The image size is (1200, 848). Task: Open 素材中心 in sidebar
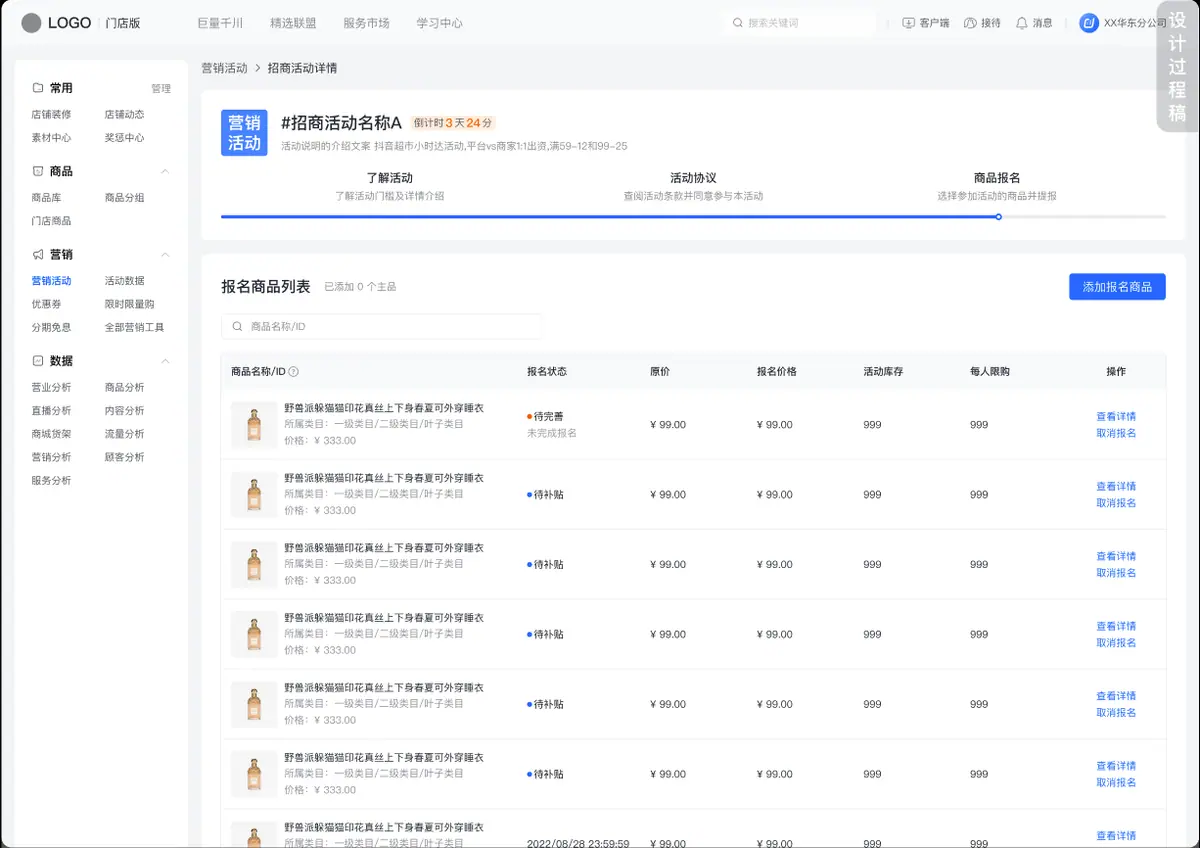tap(51, 137)
